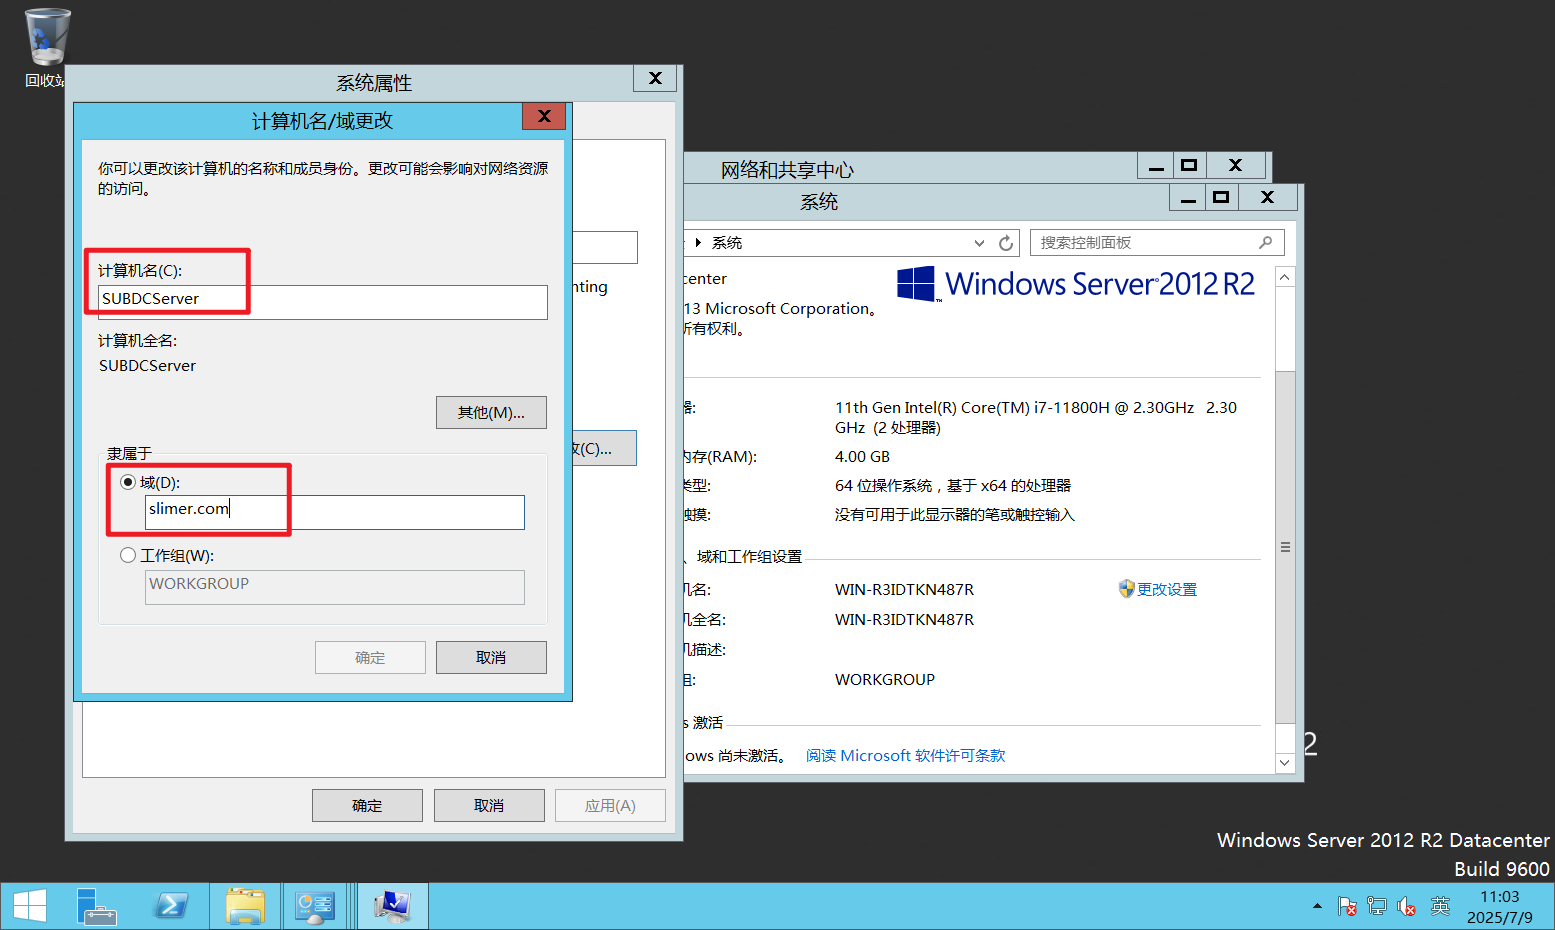
Task: Click OK in System Properties window
Action: click(367, 805)
